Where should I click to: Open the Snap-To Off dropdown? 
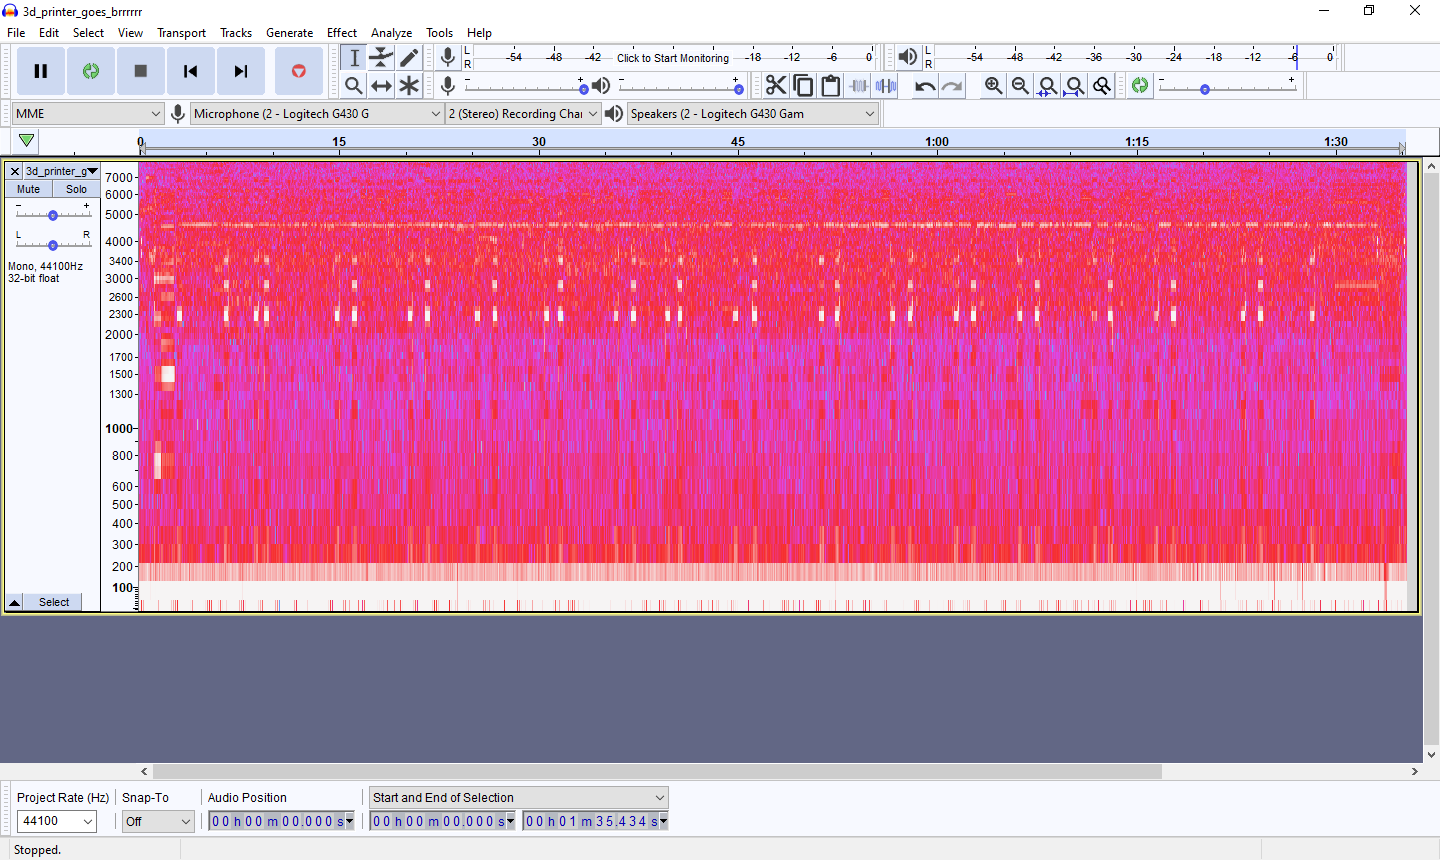158,821
